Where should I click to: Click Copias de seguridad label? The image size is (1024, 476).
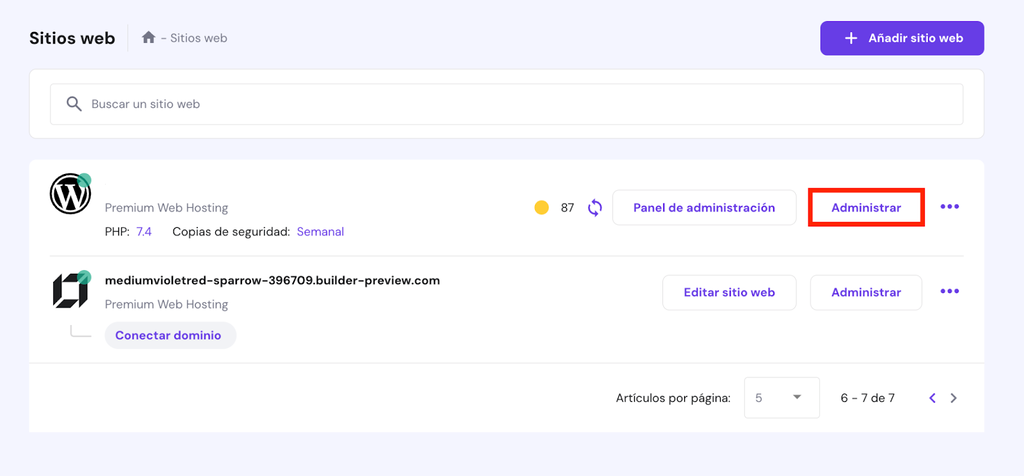click(231, 231)
